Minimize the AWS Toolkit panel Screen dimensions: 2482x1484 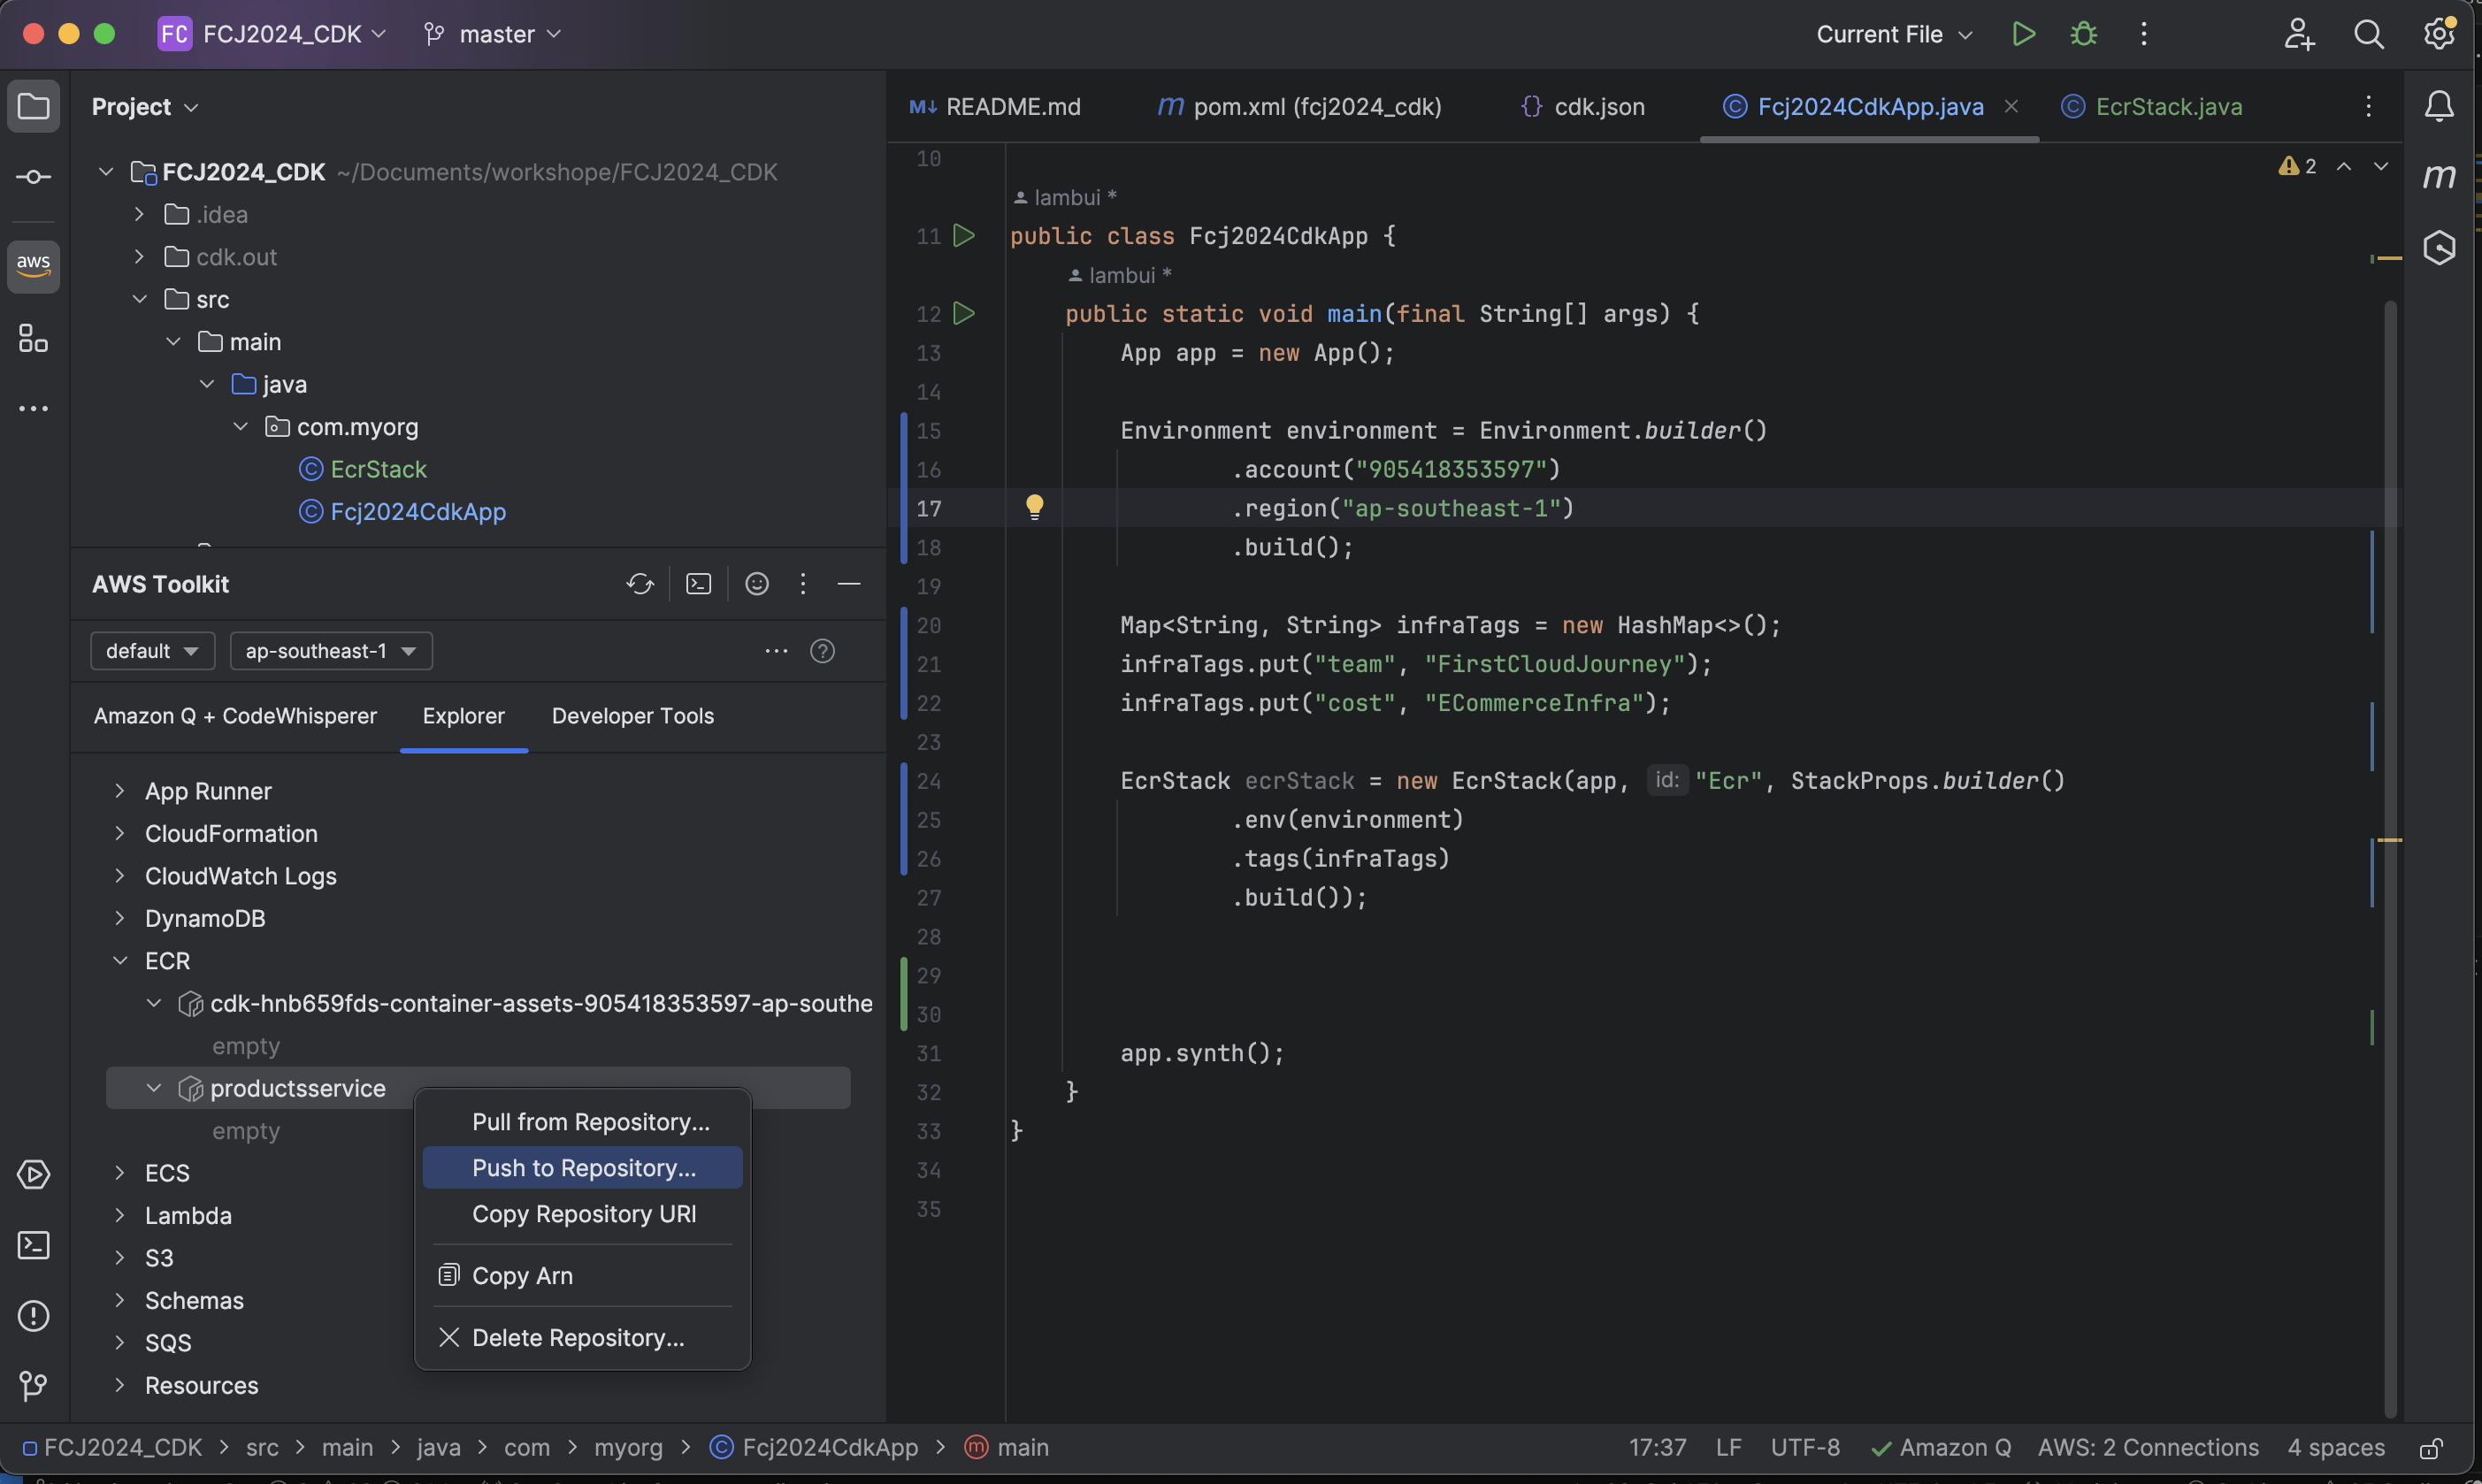click(x=849, y=584)
